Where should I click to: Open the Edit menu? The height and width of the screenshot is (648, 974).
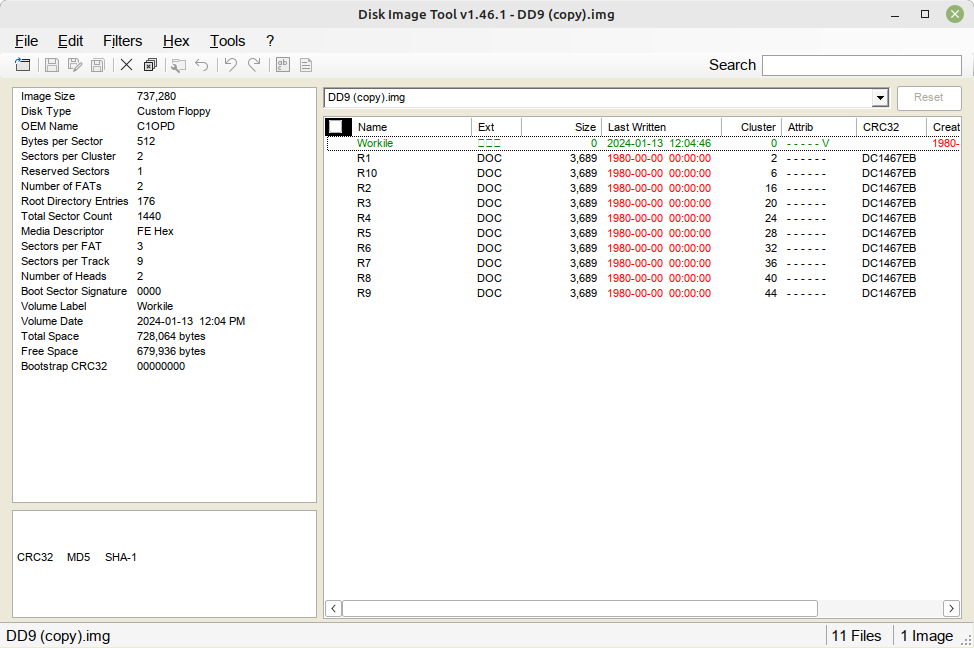(70, 41)
